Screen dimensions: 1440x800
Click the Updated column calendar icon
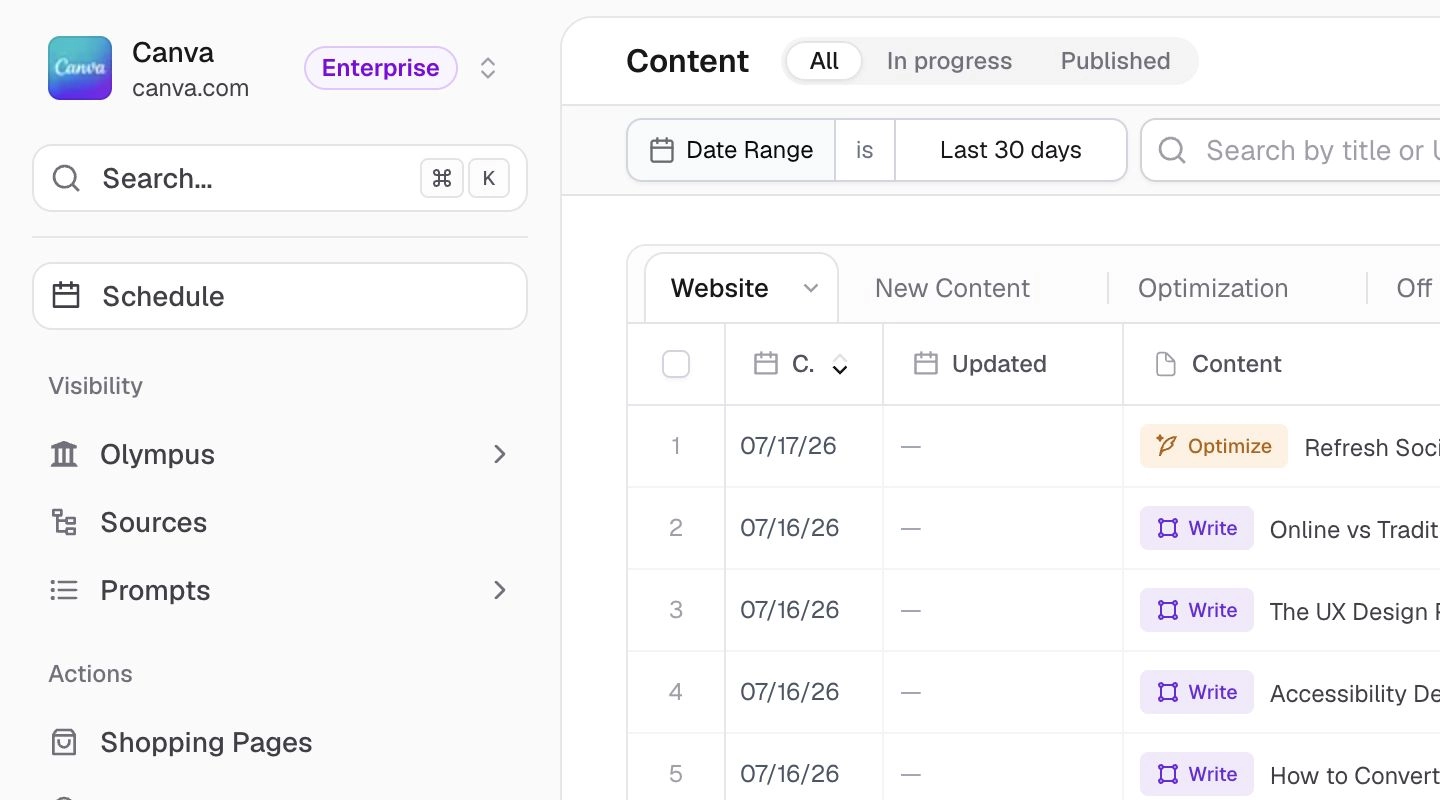[x=926, y=364]
